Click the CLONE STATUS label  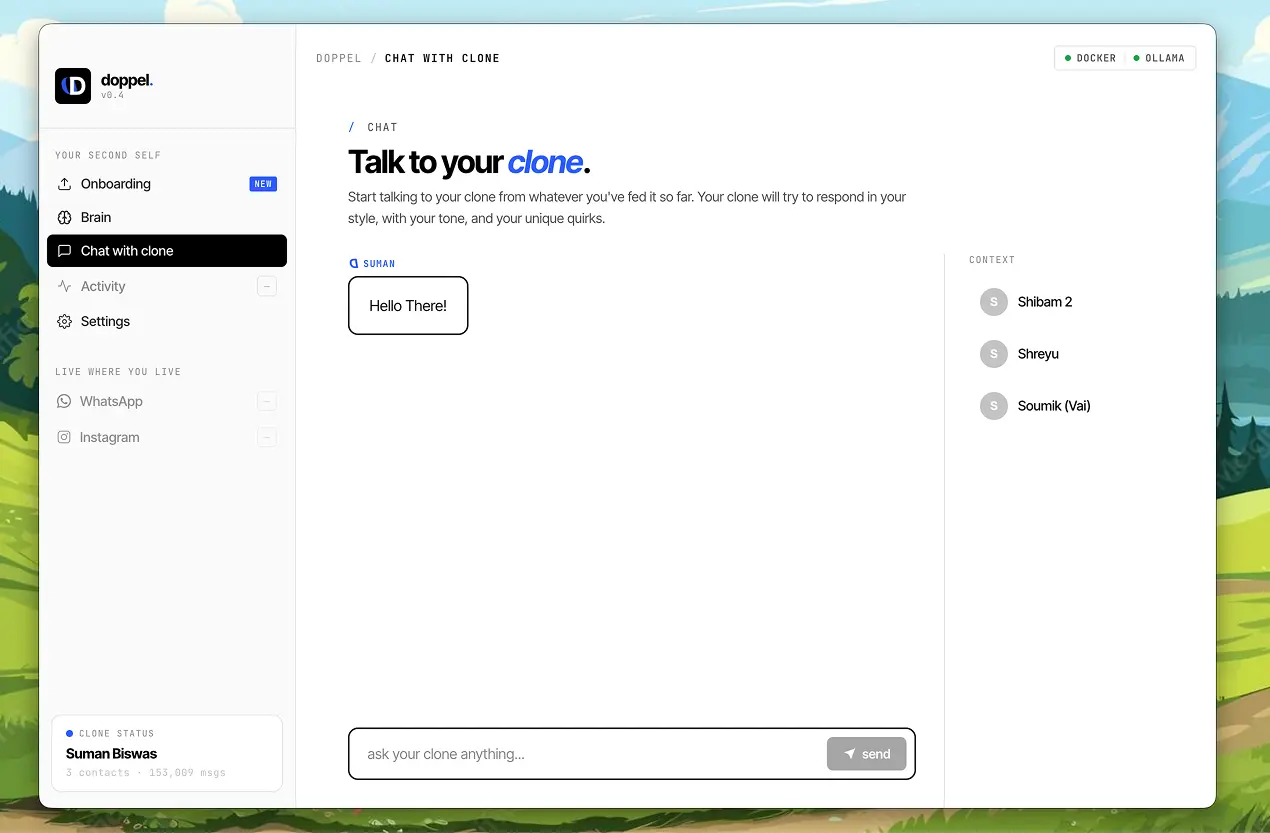pos(117,733)
